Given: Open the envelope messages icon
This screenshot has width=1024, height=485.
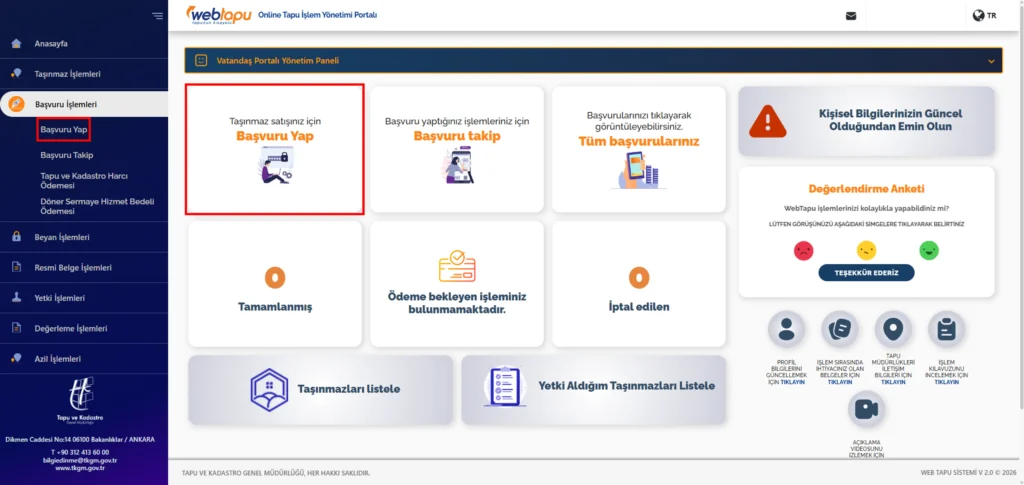Looking at the screenshot, I should point(850,16).
